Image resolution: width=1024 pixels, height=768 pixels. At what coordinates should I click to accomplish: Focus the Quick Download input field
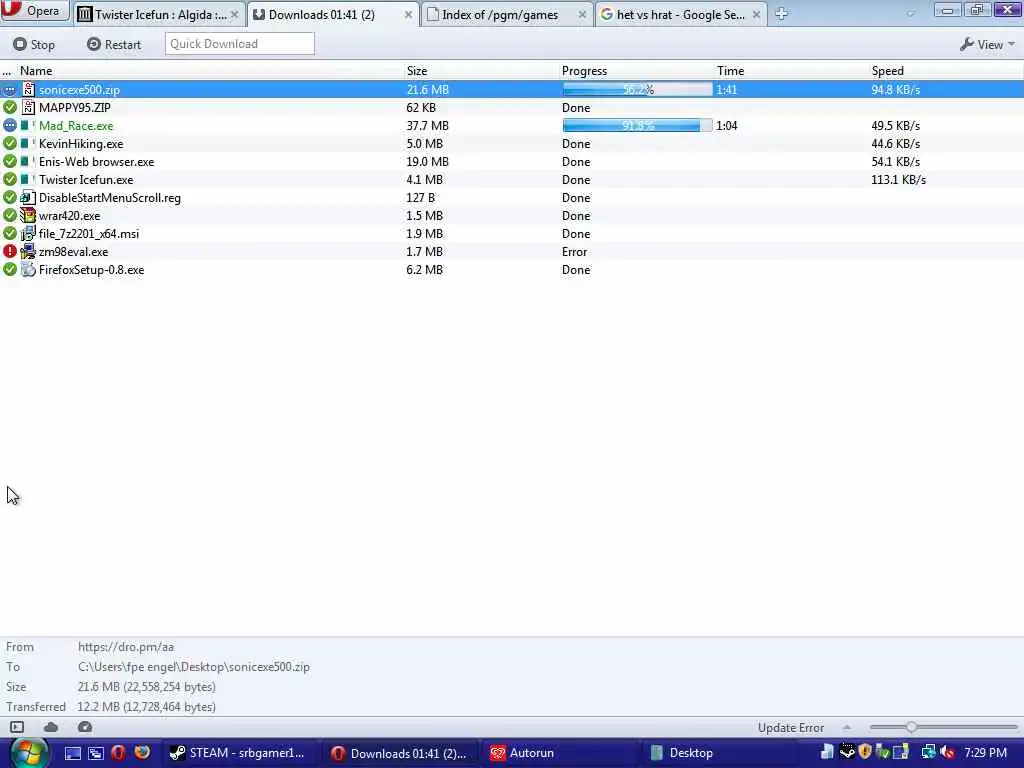click(x=240, y=44)
